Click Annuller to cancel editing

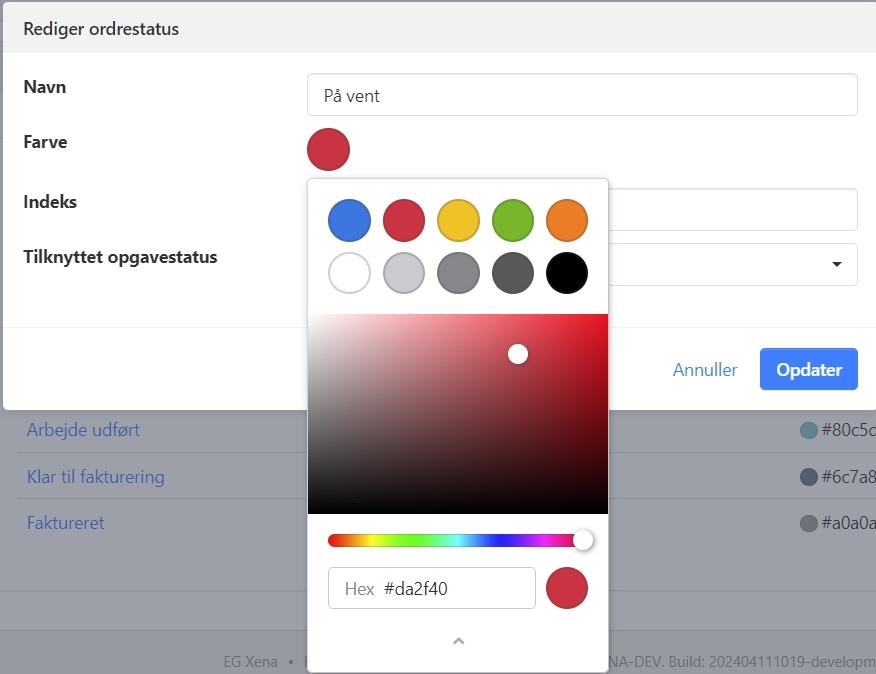click(705, 369)
